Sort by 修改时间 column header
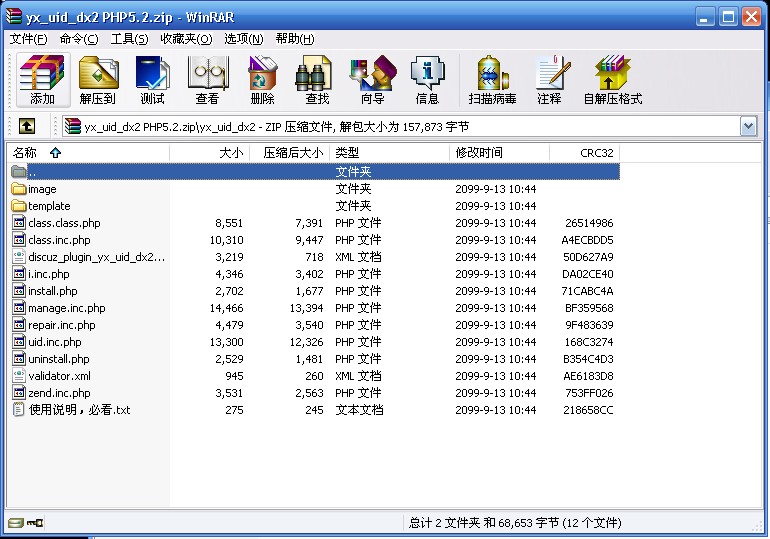Viewport: 770px width, 539px height. (499, 153)
